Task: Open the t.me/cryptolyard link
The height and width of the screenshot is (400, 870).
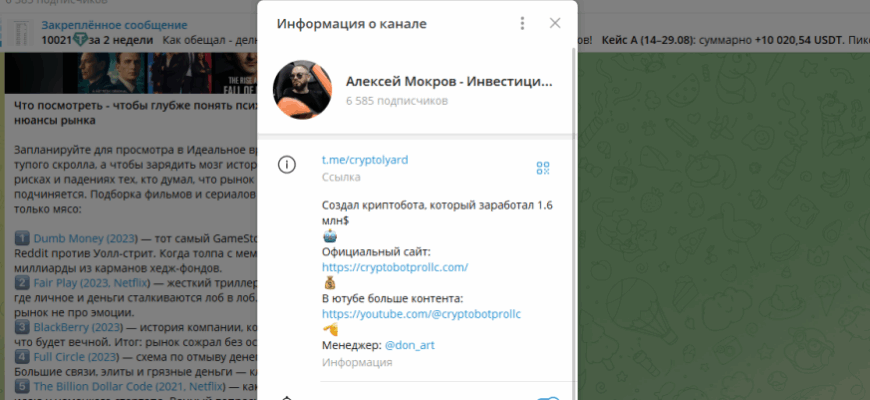Action: click(365, 160)
